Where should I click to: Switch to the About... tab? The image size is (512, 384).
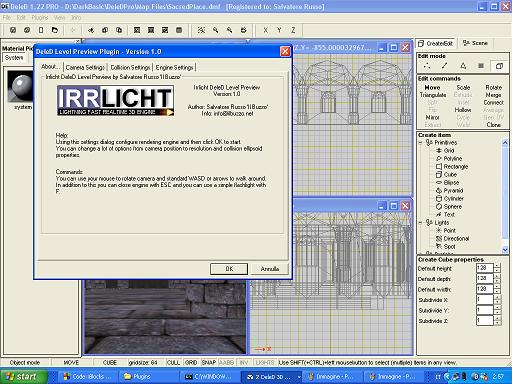pyautogui.click(x=50, y=67)
